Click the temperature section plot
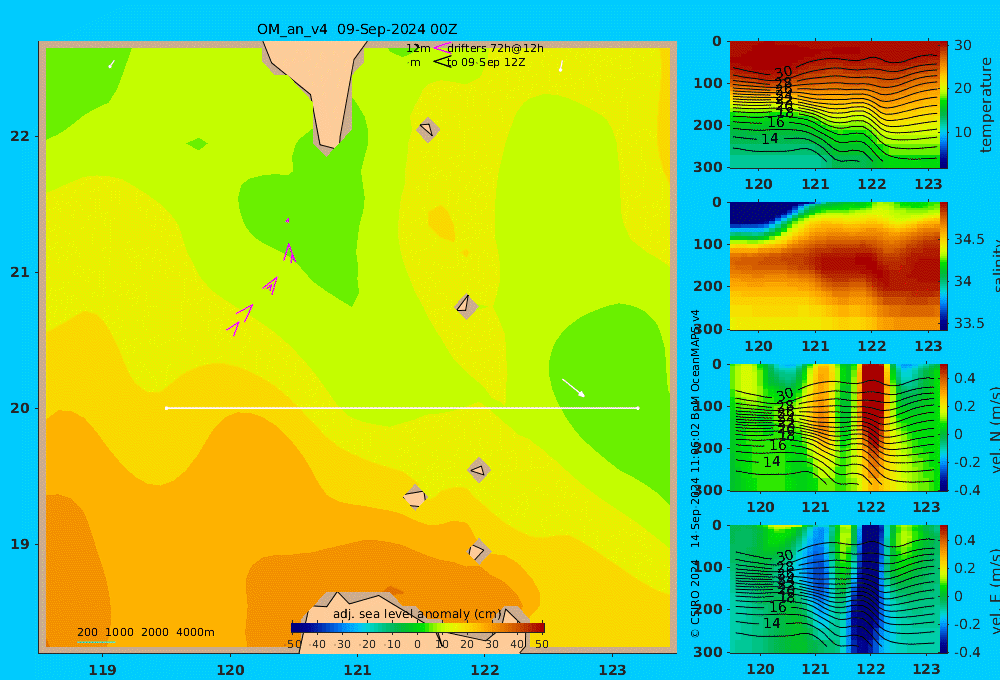Screen dimensions: 1000x680 pyautogui.click(x=834, y=105)
